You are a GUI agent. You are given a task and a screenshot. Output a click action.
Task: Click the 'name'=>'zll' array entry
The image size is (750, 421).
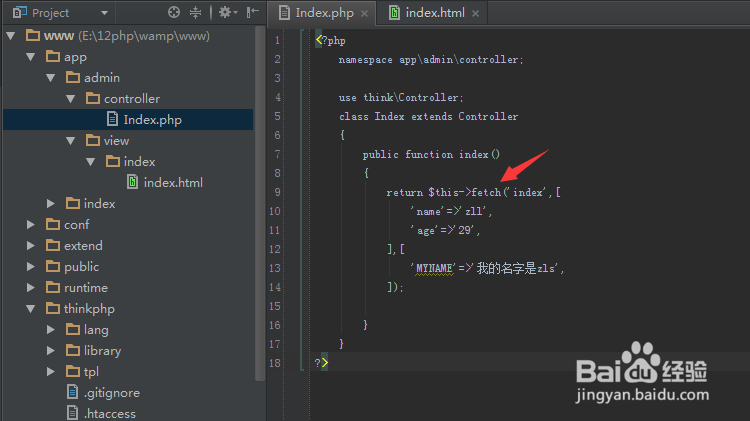[451, 211]
